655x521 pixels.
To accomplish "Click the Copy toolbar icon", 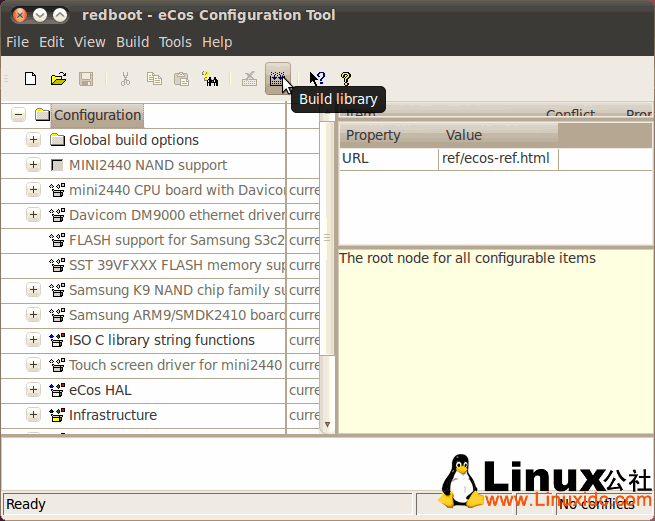I will (x=154, y=79).
